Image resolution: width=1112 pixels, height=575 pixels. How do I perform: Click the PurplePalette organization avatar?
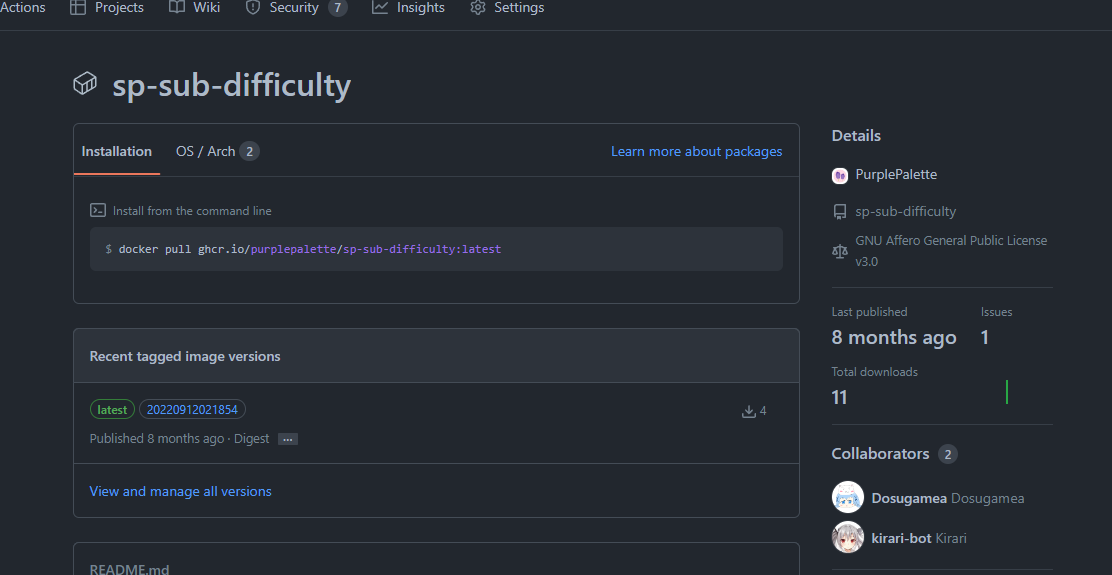pos(840,175)
